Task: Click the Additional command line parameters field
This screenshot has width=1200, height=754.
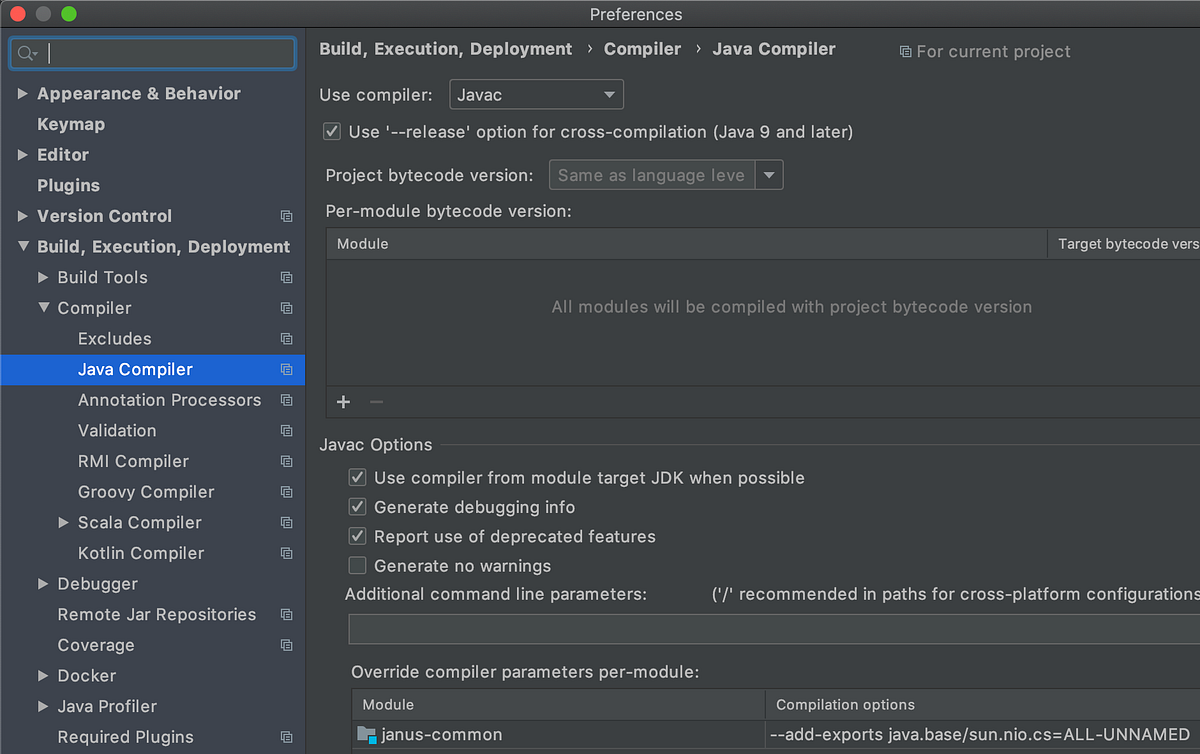Action: pyautogui.click(x=770, y=628)
